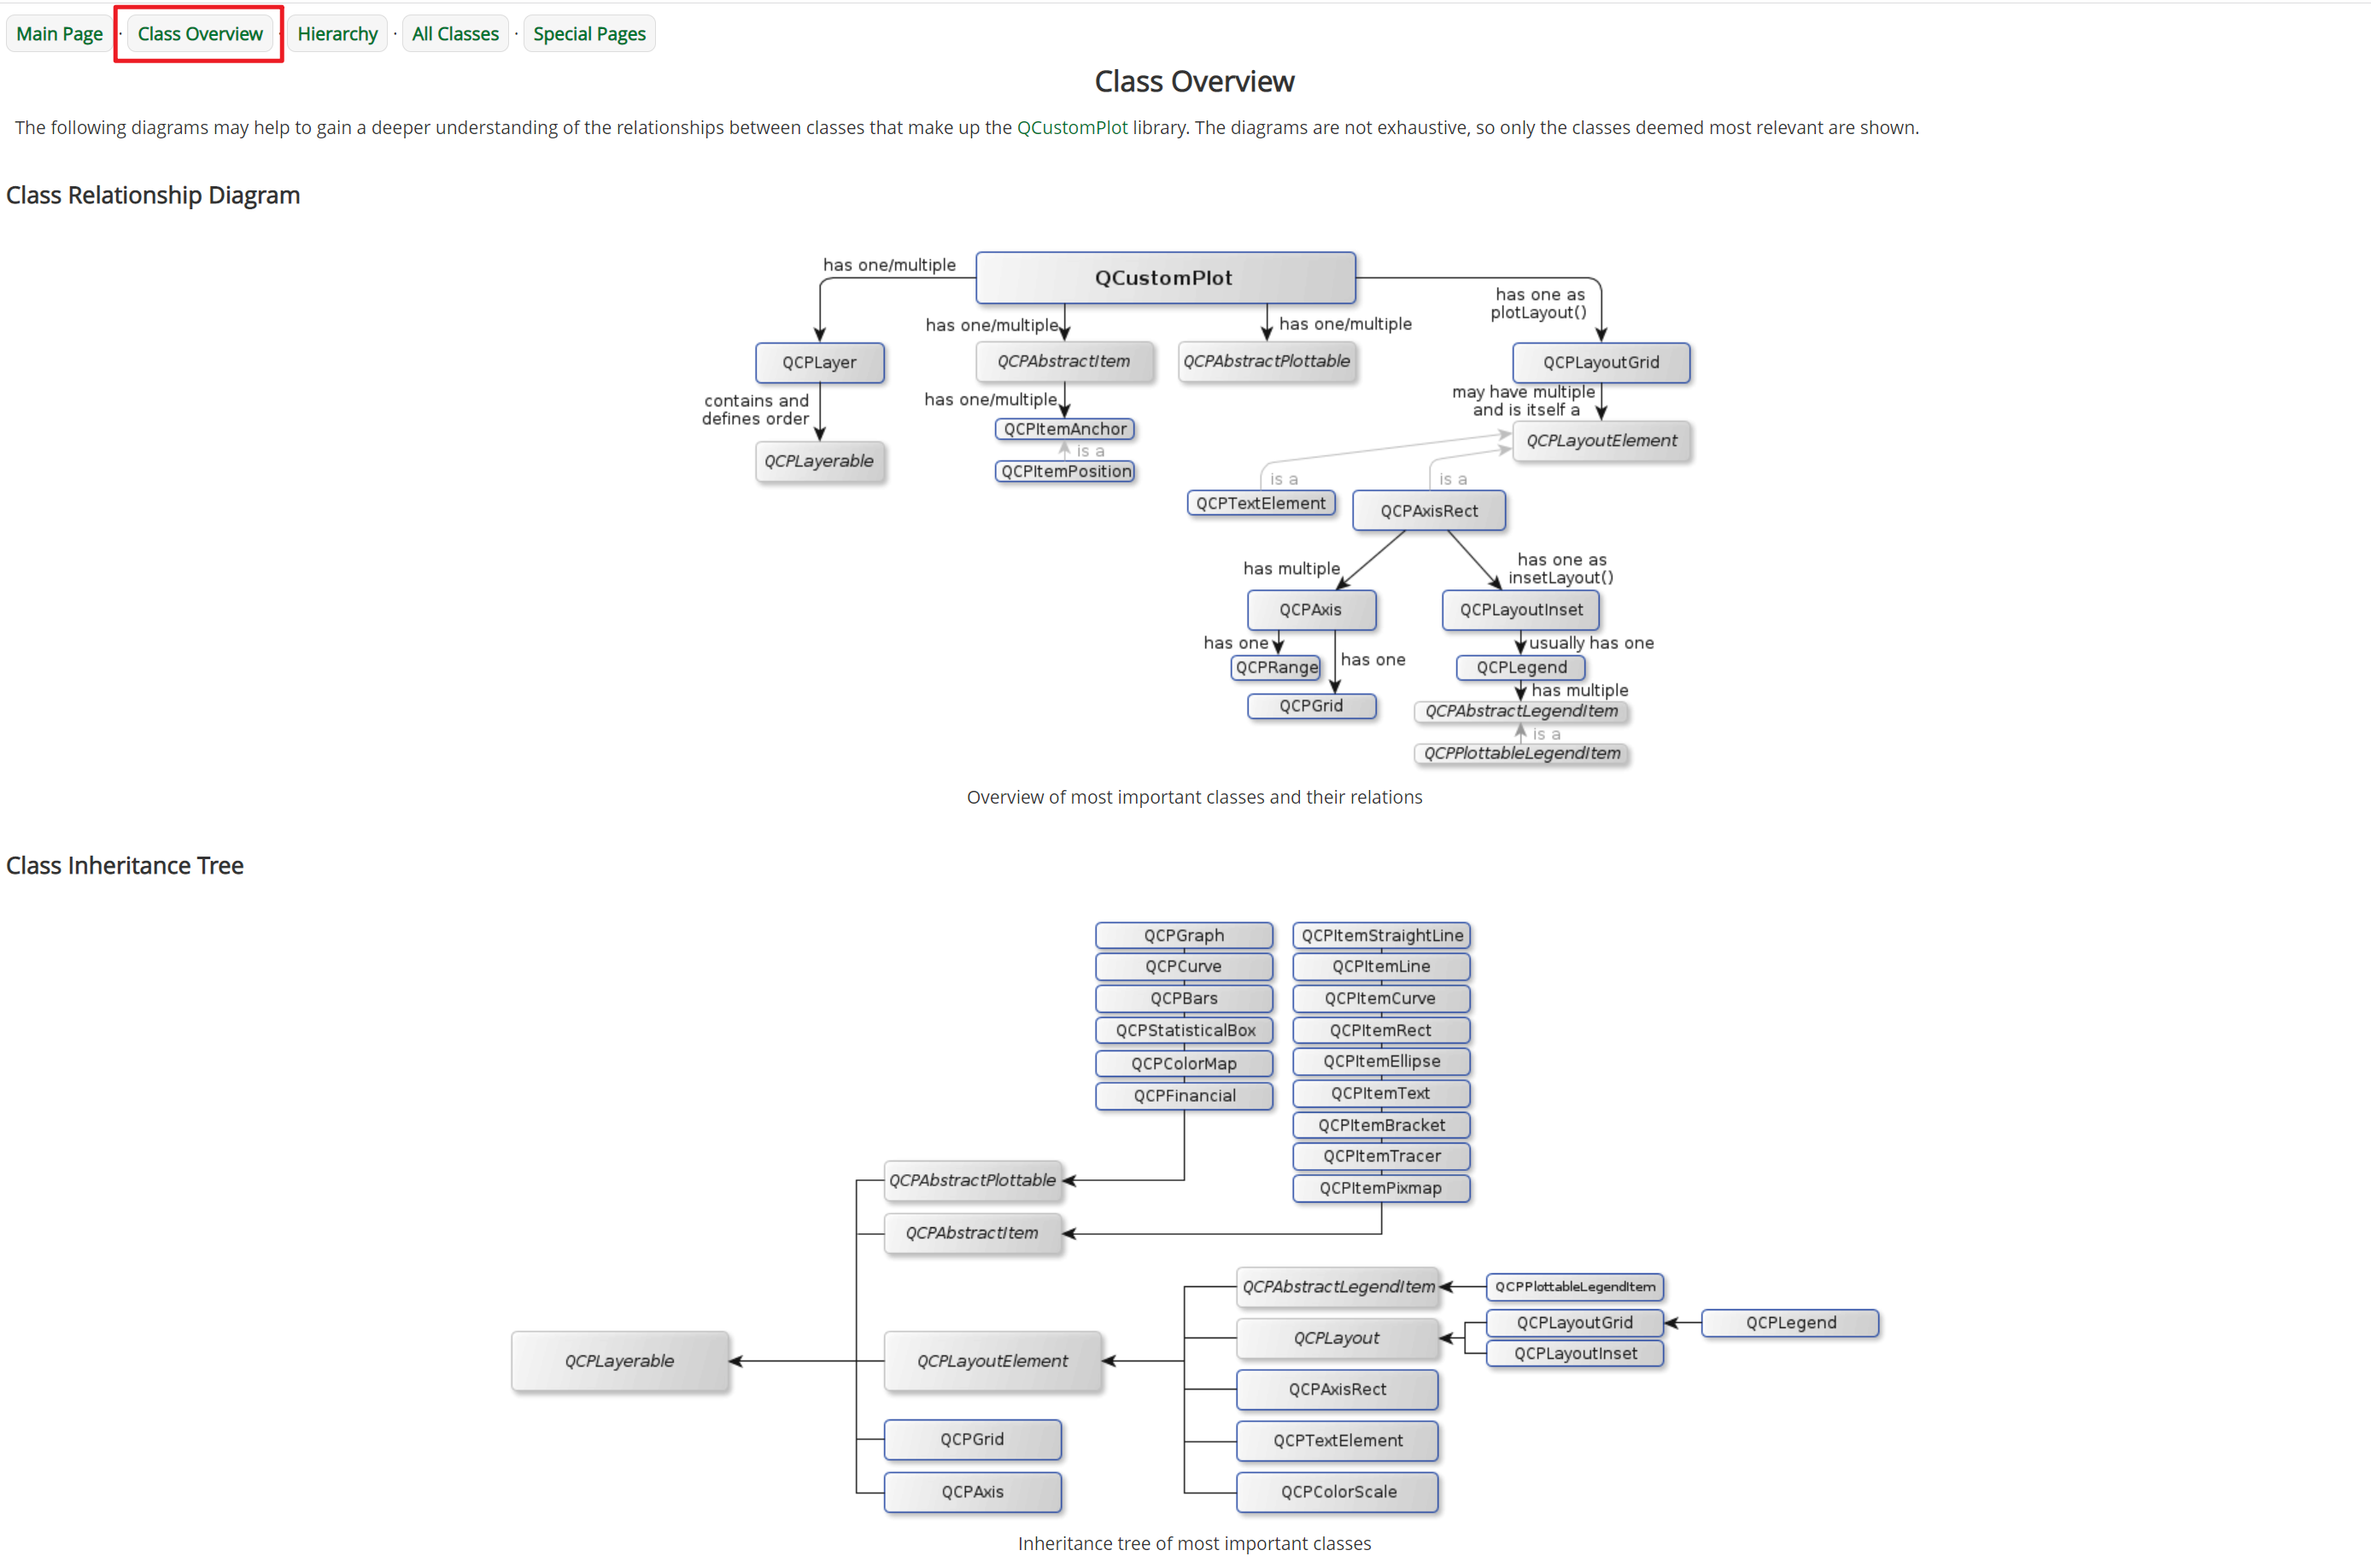Image resolution: width=2371 pixels, height=1568 pixels.
Task: Select the Class Overview tab
Action: click(x=200, y=34)
